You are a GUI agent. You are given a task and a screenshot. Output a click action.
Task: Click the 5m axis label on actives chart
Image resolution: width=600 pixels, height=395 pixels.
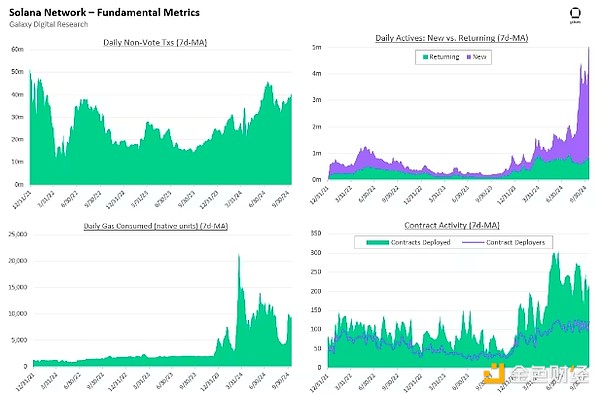click(x=316, y=47)
